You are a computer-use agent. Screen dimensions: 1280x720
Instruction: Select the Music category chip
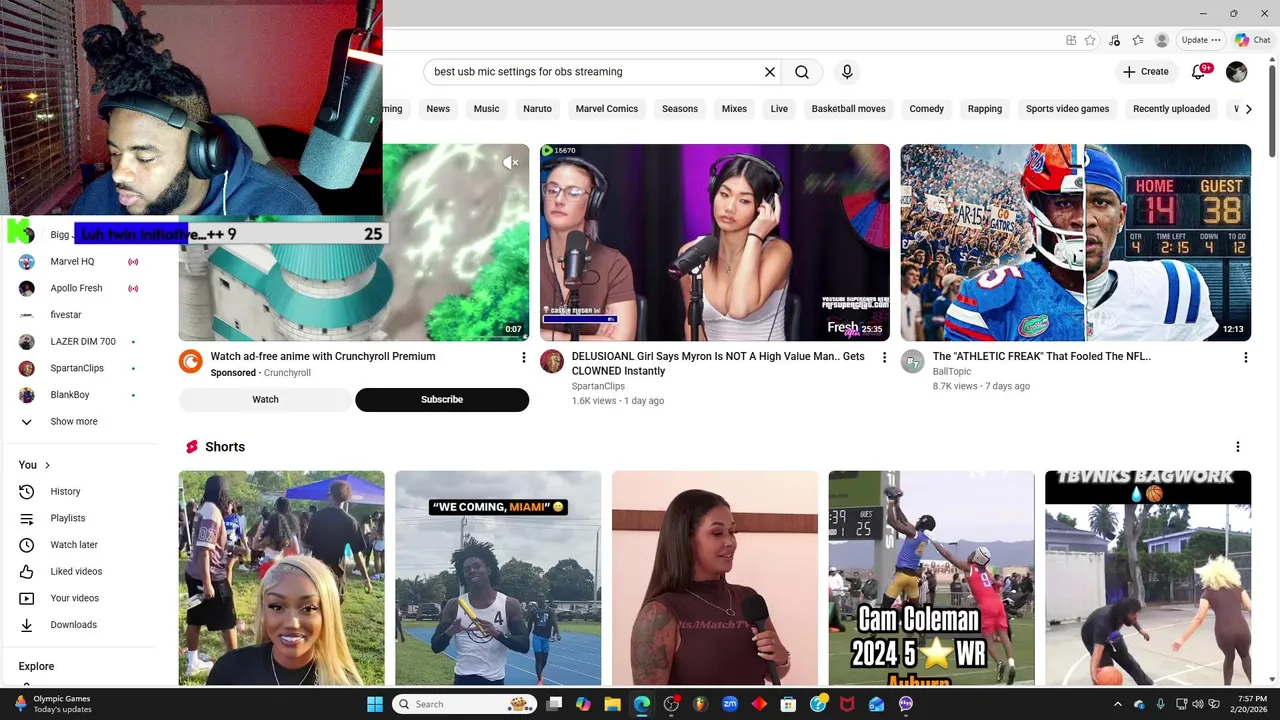(x=486, y=109)
